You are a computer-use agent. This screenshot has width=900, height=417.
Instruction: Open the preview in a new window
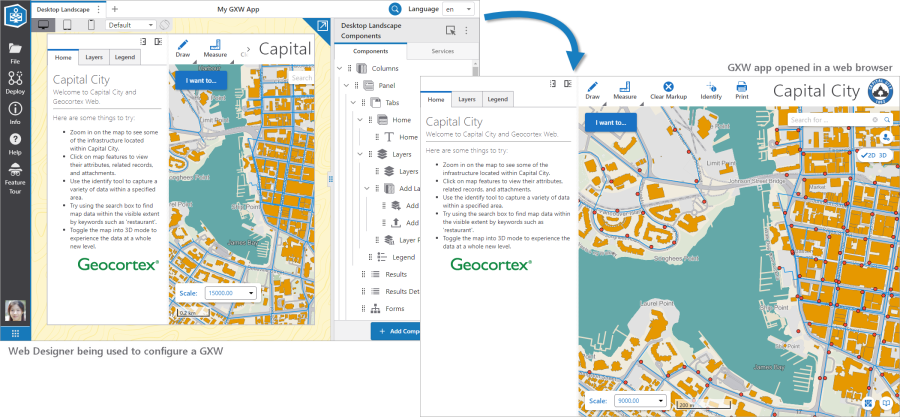pyautogui.click(x=323, y=26)
